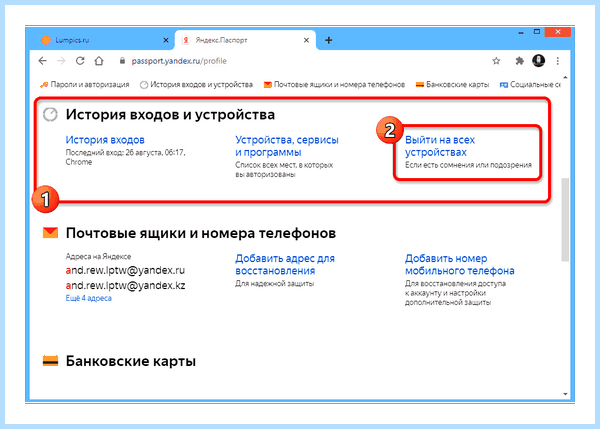Click the Последний вход: 26 августа text
Screen dimensions: 600x429
click(126, 157)
